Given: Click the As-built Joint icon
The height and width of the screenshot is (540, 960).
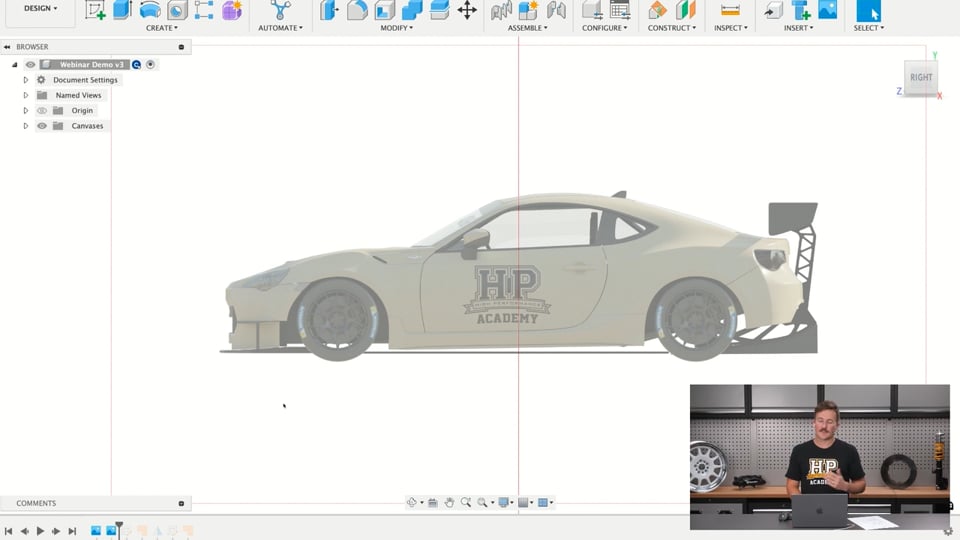Looking at the screenshot, I should coord(556,10).
